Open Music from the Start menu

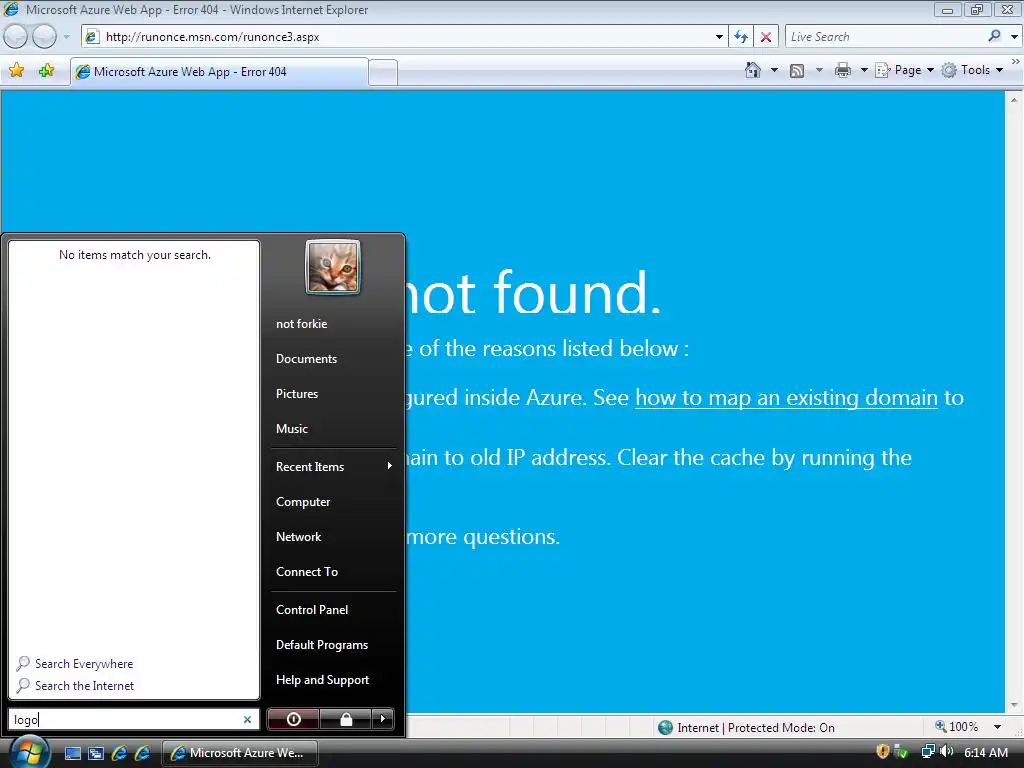[291, 429]
